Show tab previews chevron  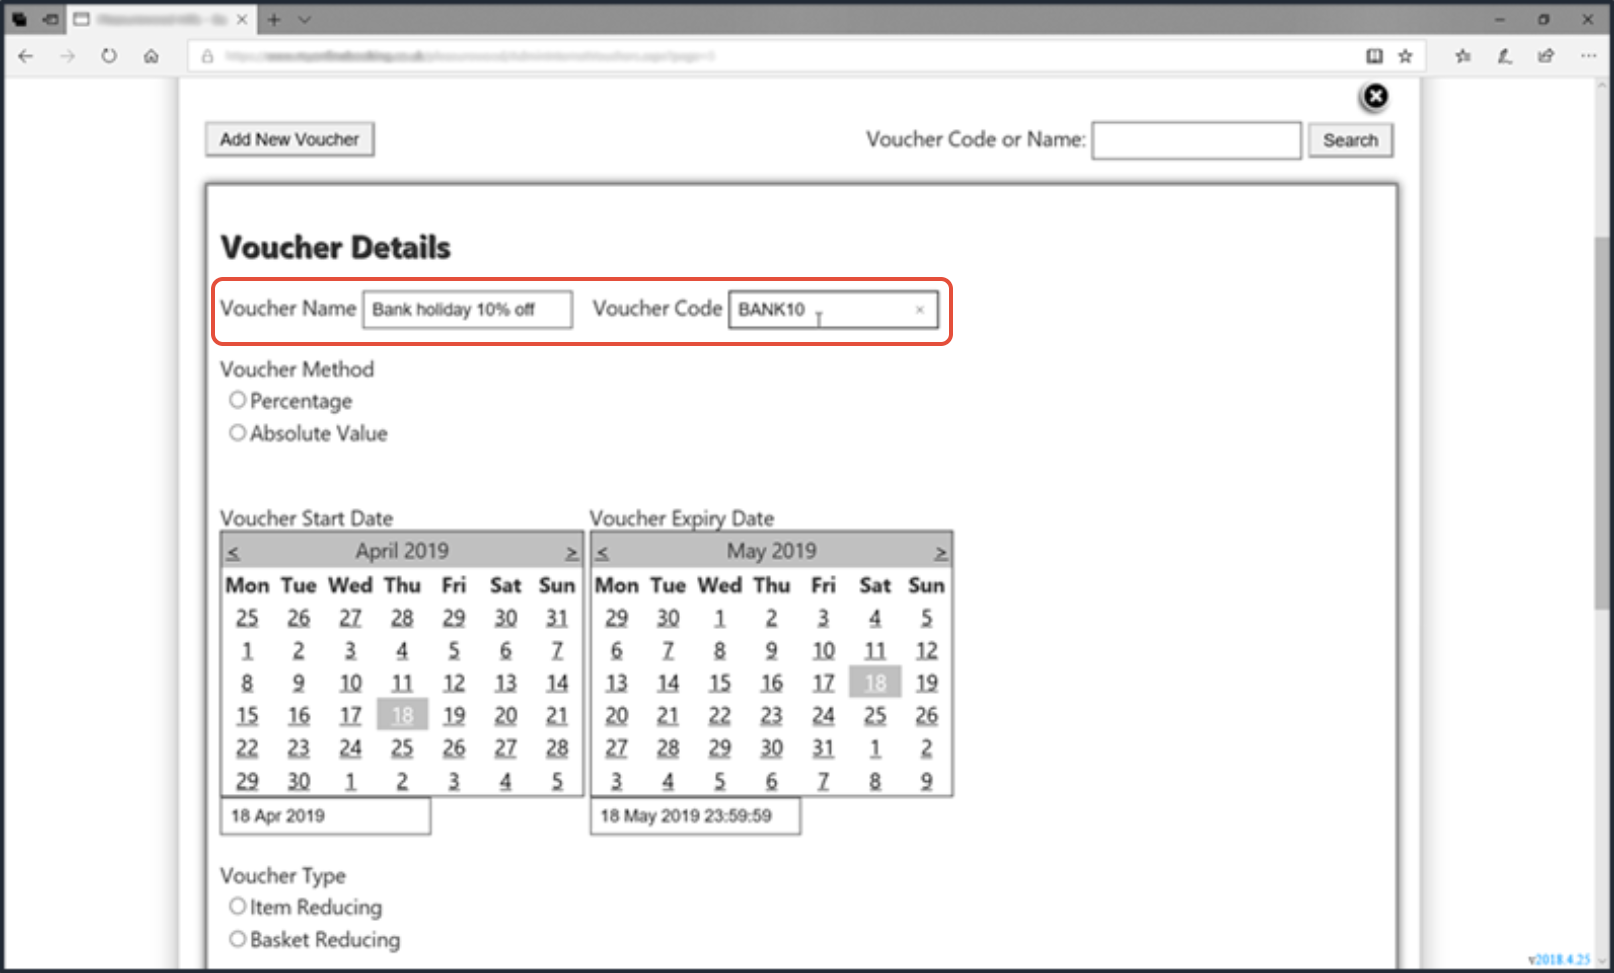click(305, 19)
